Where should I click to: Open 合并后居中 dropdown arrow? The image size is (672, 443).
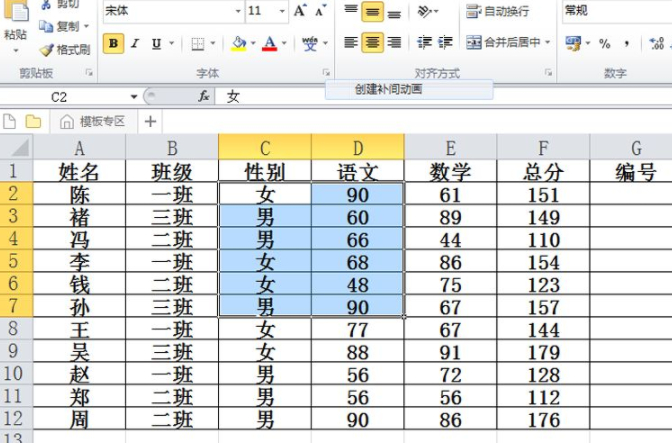coord(547,42)
